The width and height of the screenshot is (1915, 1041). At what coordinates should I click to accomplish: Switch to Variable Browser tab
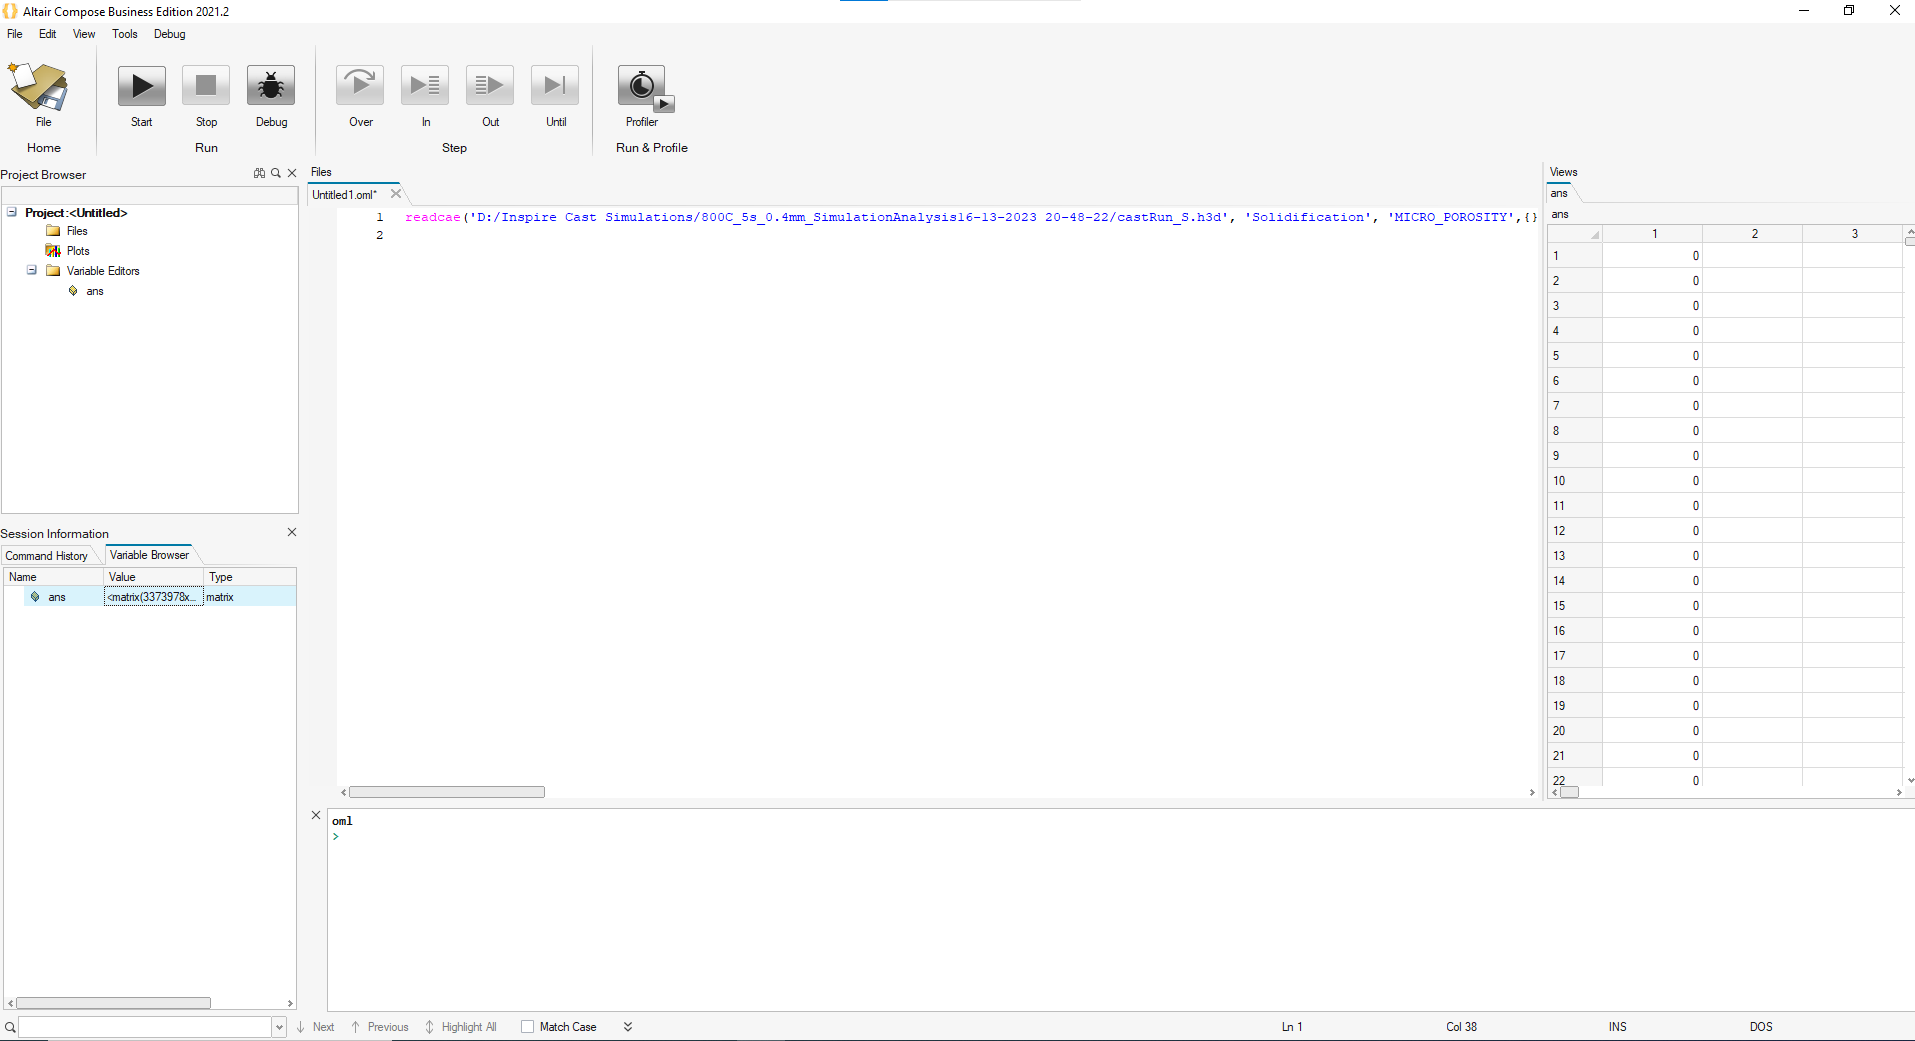click(149, 555)
